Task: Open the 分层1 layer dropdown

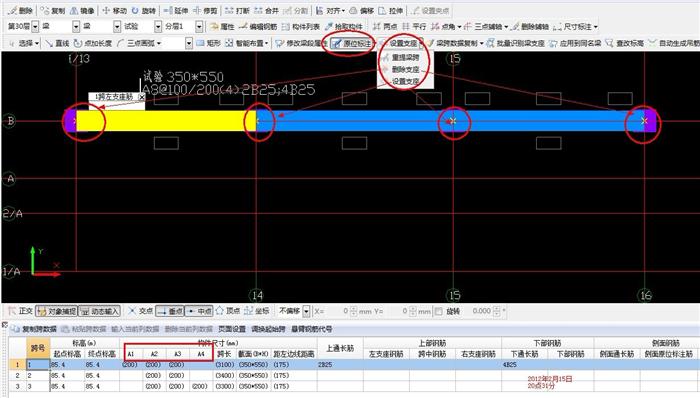Action: (x=199, y=27)
